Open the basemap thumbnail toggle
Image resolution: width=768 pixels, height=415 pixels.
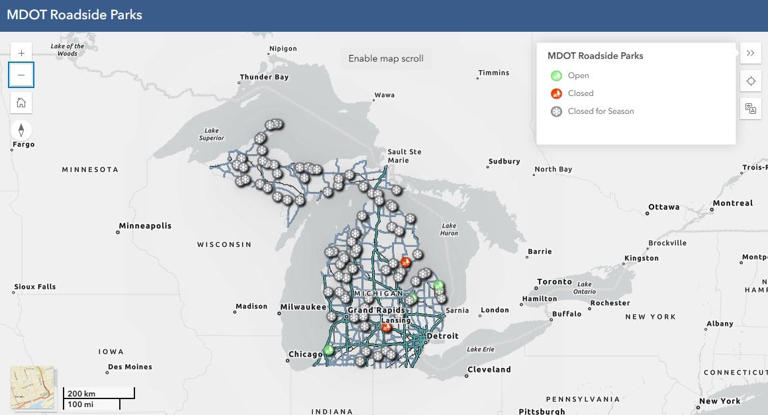point(33,388)
